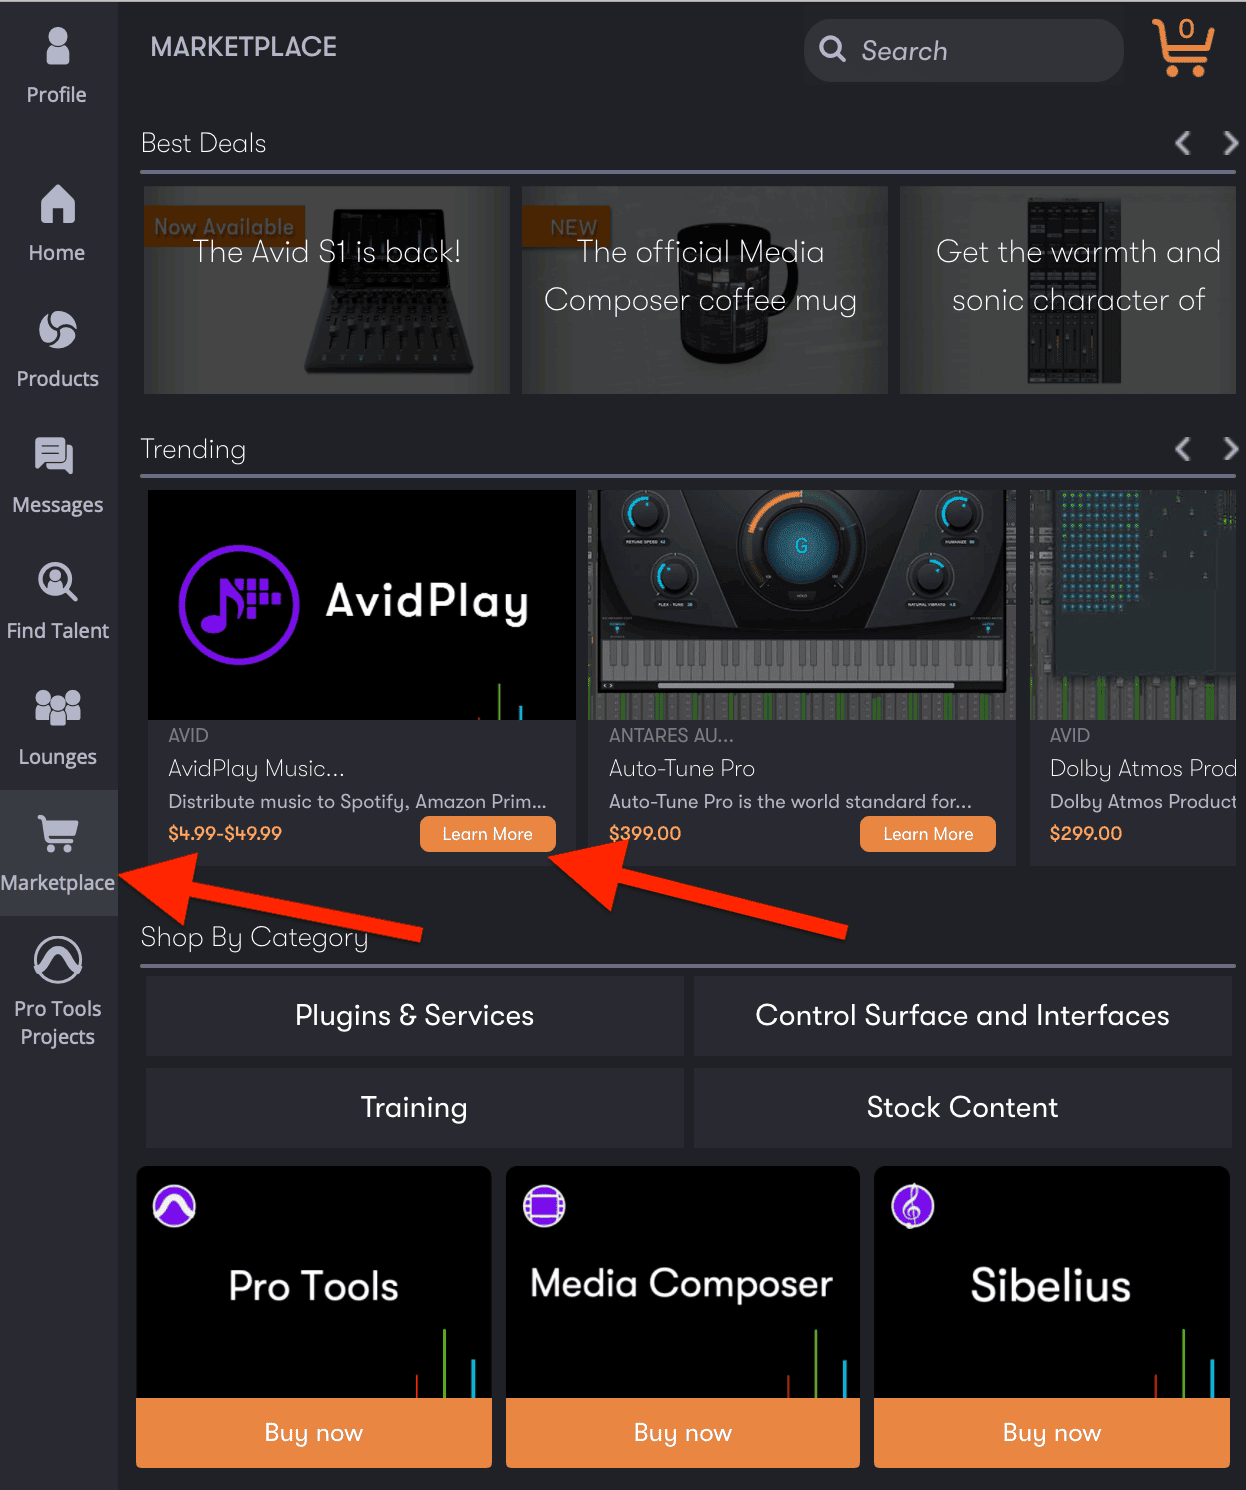The width and height of the screenshot is (1246, 1490).
Task: Select the Plugins & Services category
Action: pyautogui.click(x=414, y=1015)
